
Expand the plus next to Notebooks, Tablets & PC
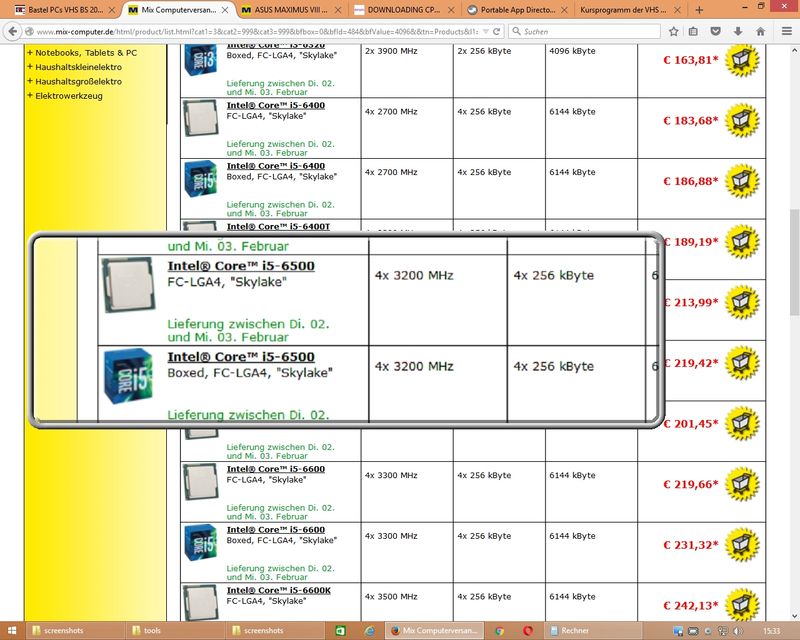click(30, 52)
